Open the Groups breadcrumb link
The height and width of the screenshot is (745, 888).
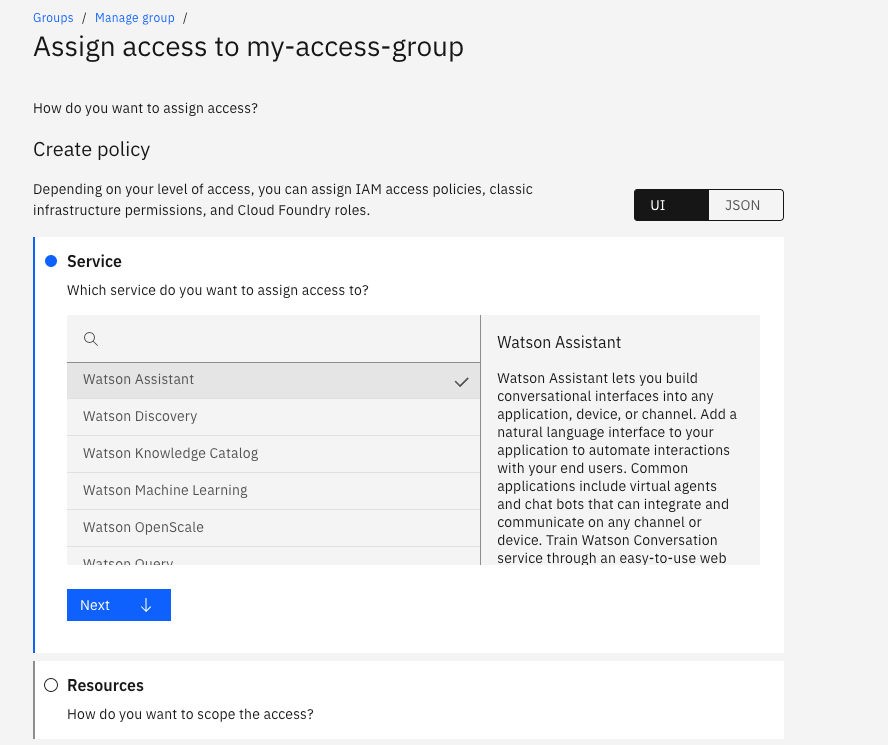coord(53,17)
